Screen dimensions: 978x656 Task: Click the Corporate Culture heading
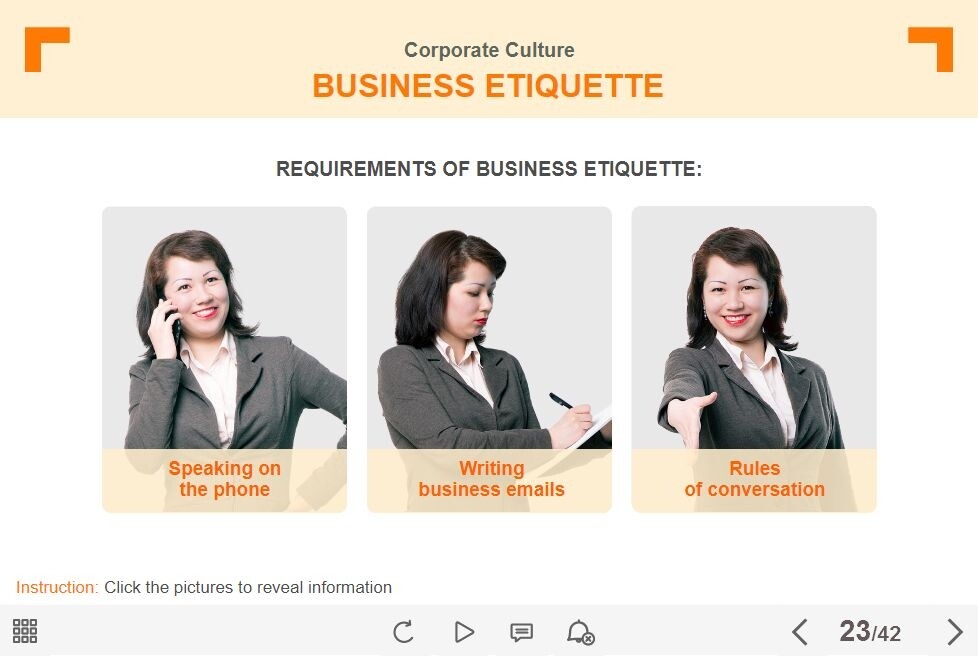click(489, 50)
